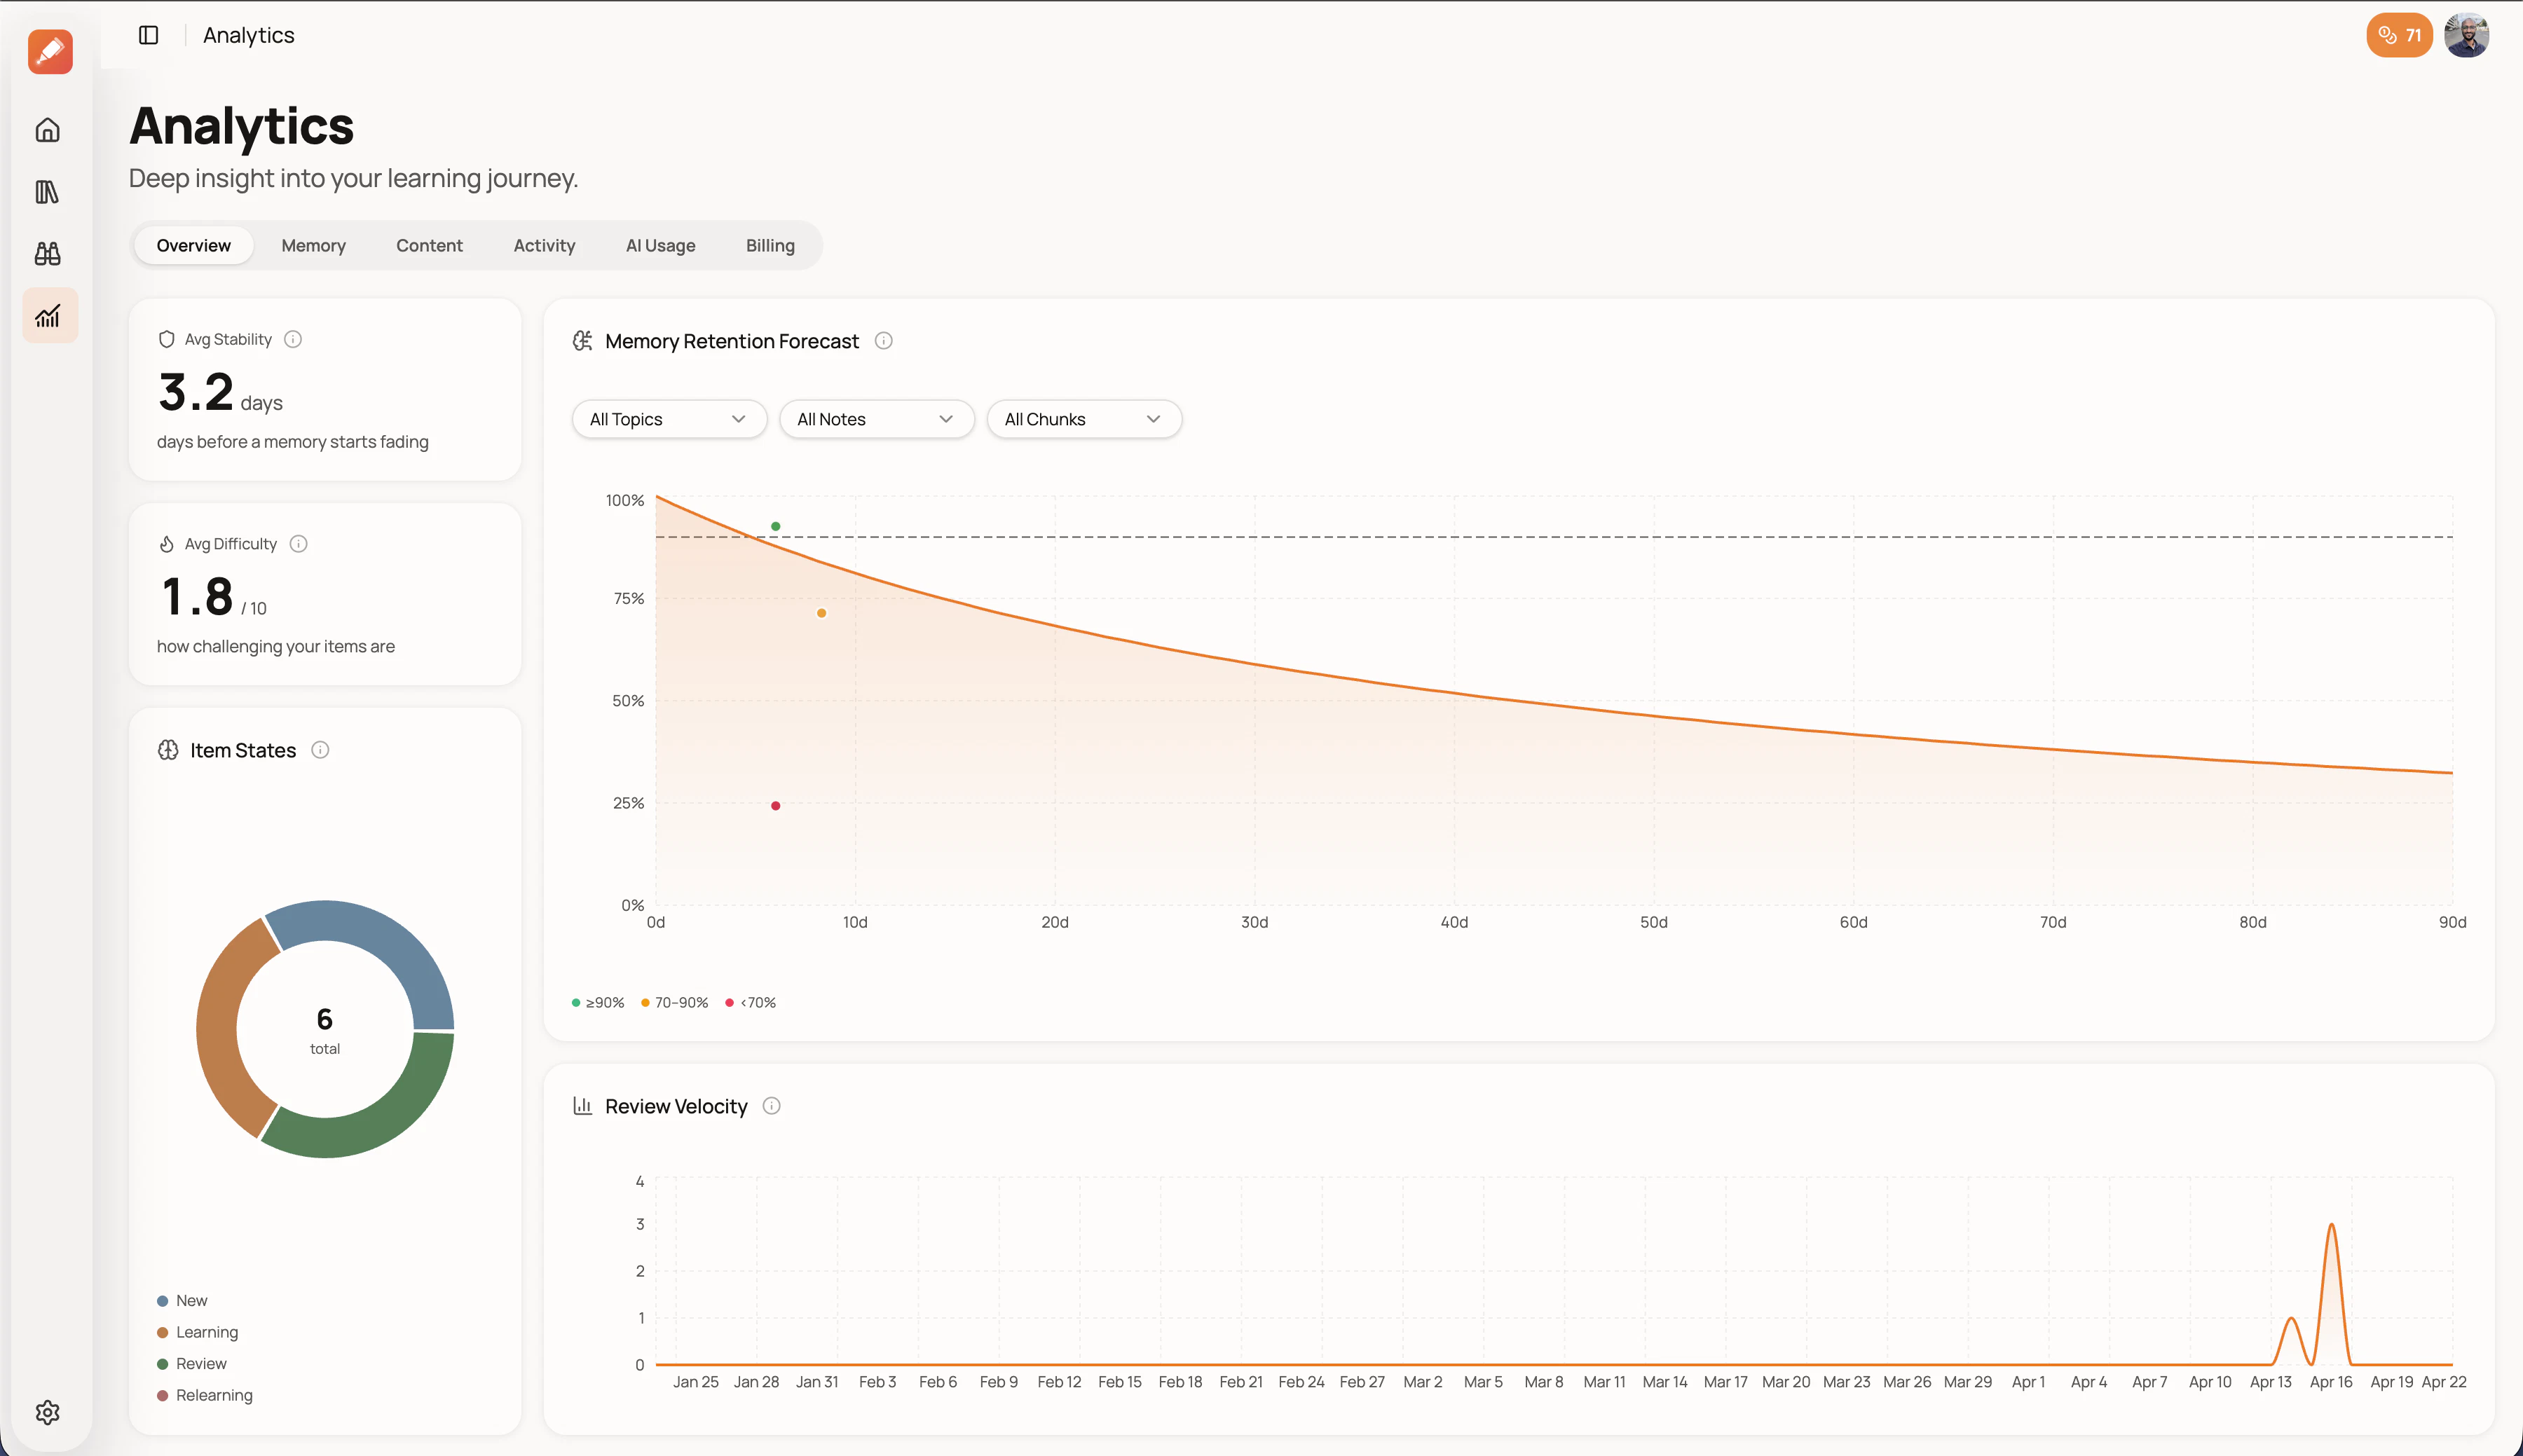This screenshot has height=1456, width=2523.
Task: Switch to the Memory tab
Action: click(x=313, y=246)
